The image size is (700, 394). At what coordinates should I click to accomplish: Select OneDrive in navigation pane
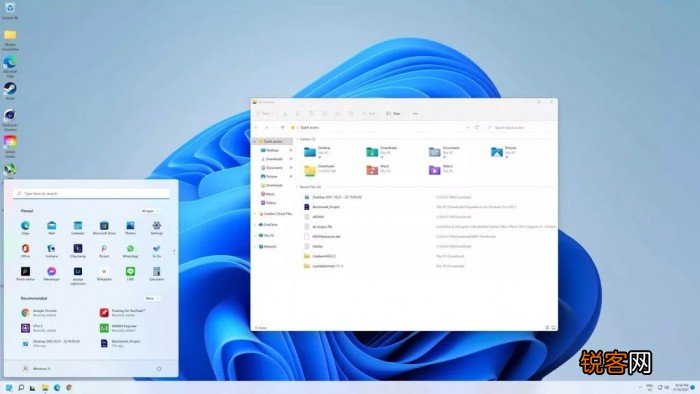coord(268,225)
